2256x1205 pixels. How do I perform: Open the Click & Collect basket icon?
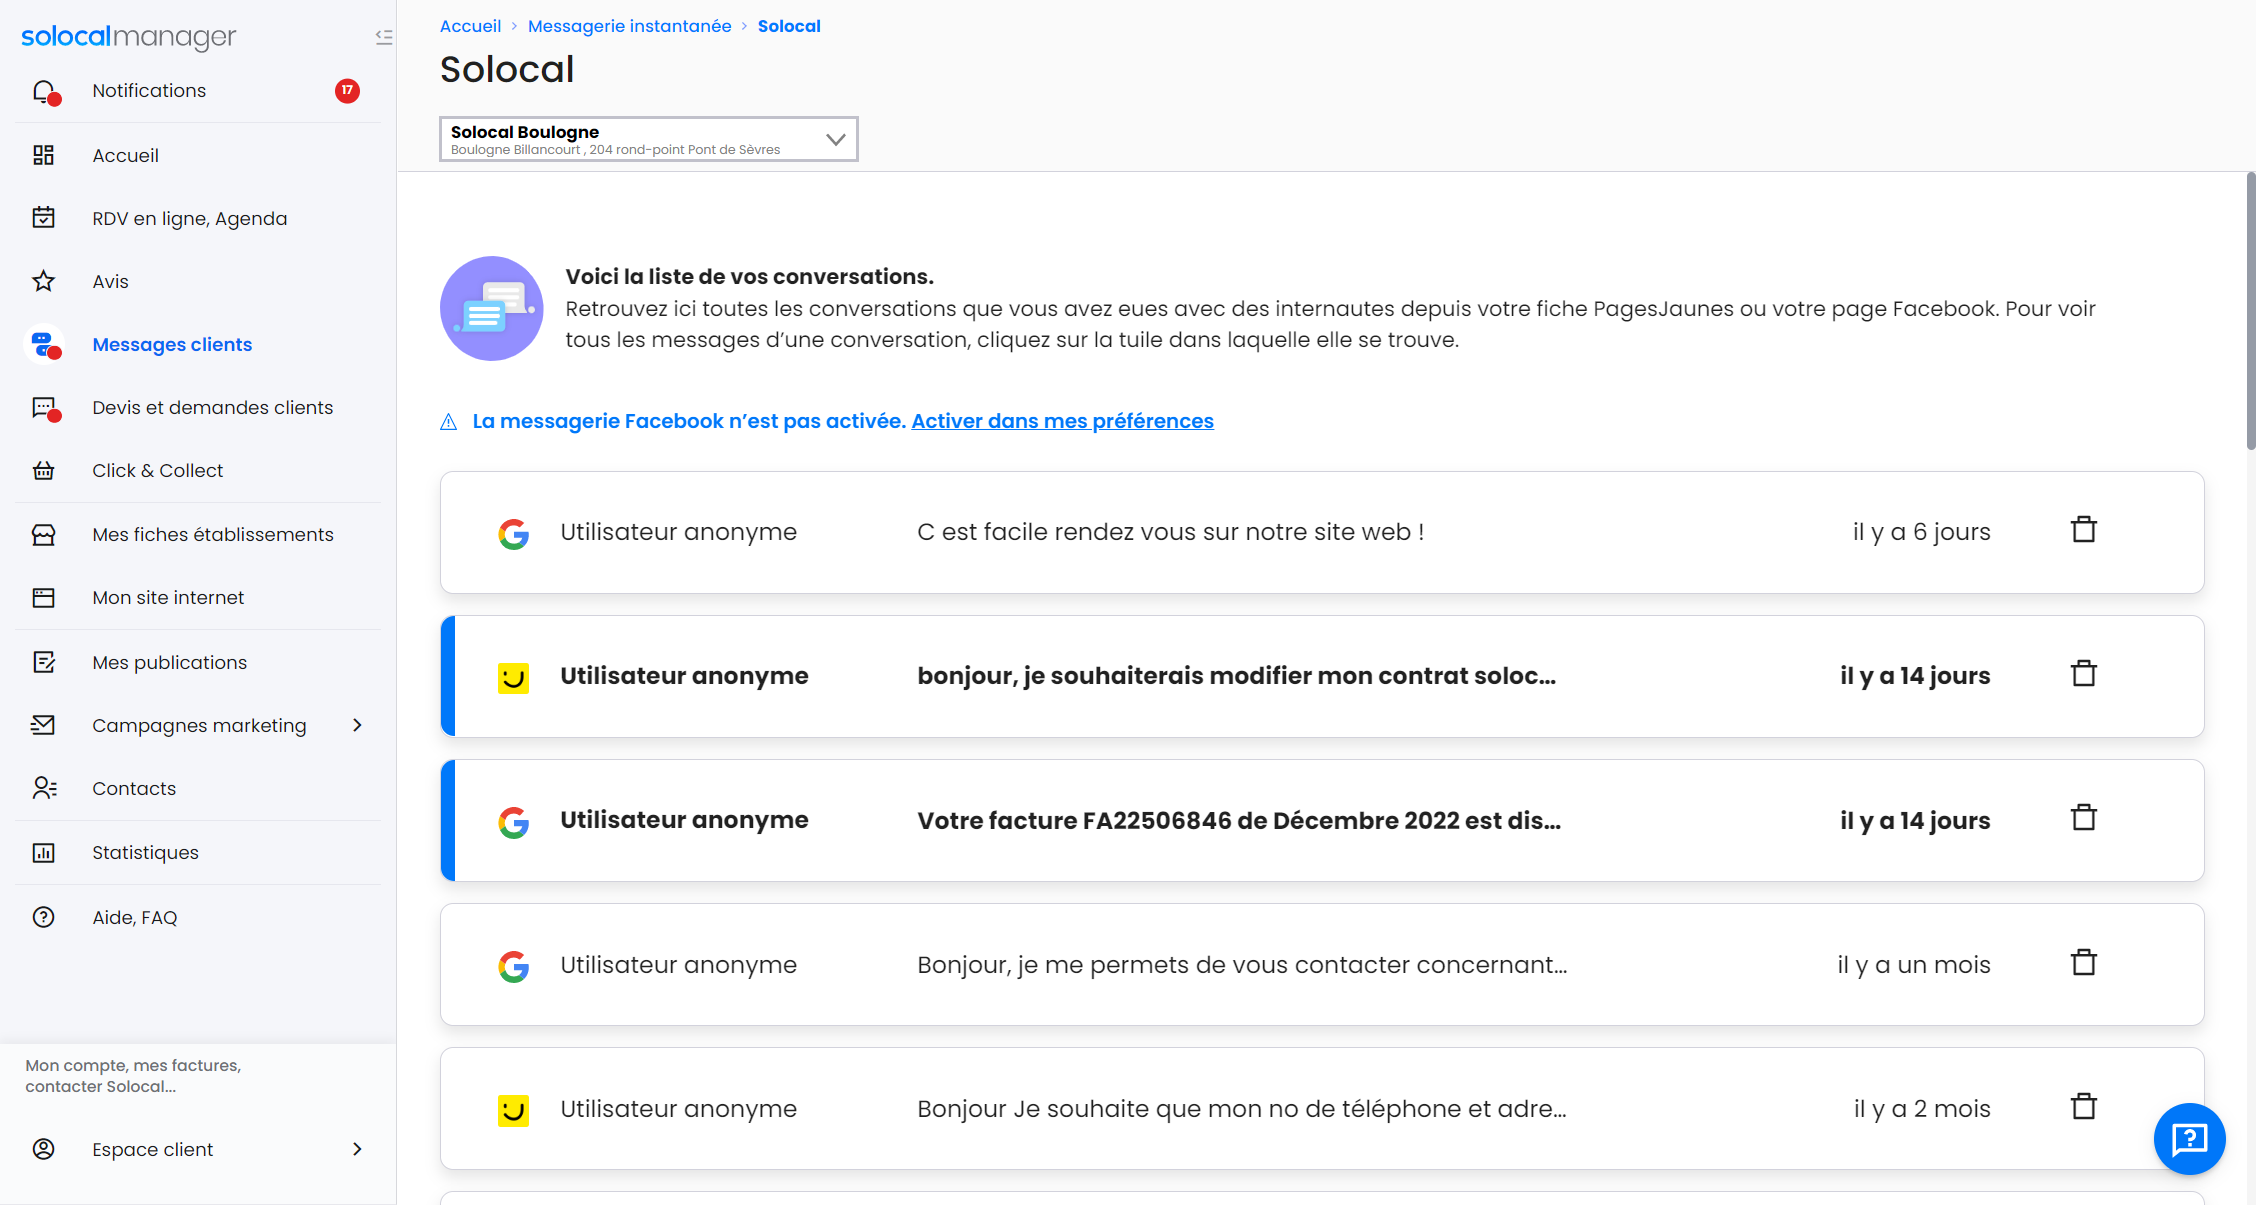pos(44,470)
